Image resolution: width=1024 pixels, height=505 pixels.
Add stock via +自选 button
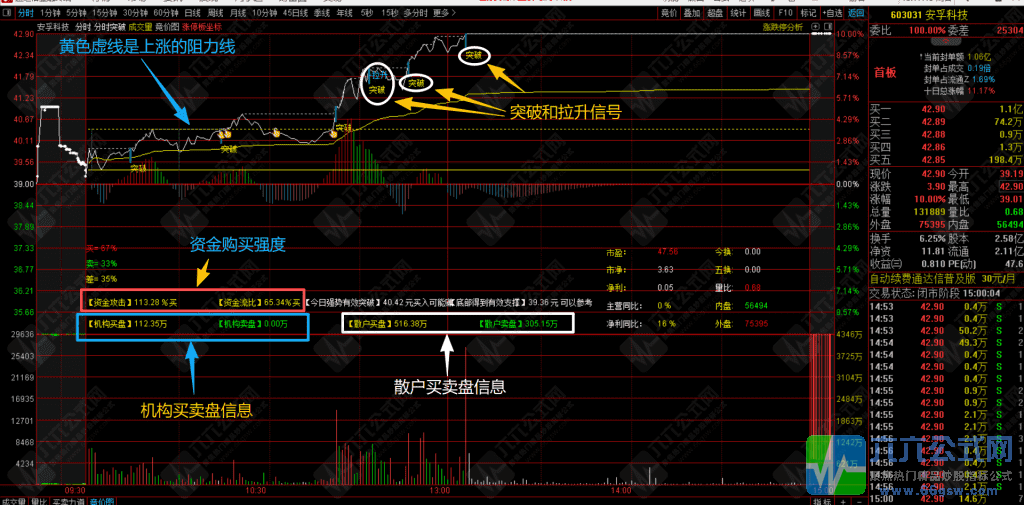(x=831, y=13)
